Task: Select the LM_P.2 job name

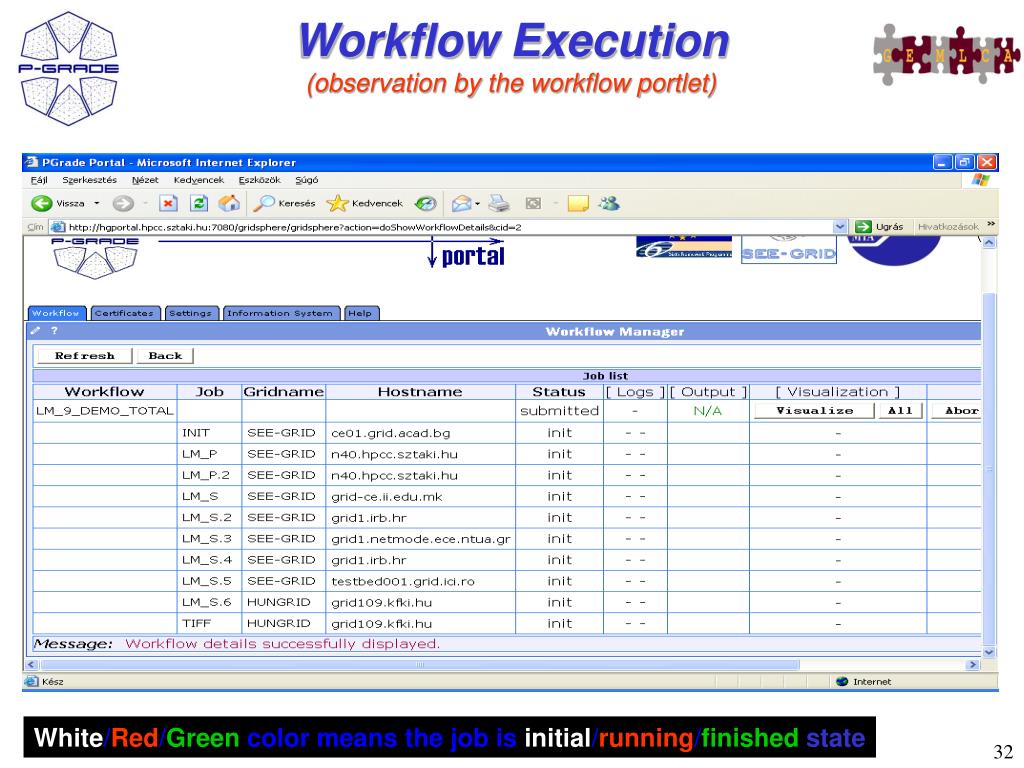Action: [x=206, y=475]
